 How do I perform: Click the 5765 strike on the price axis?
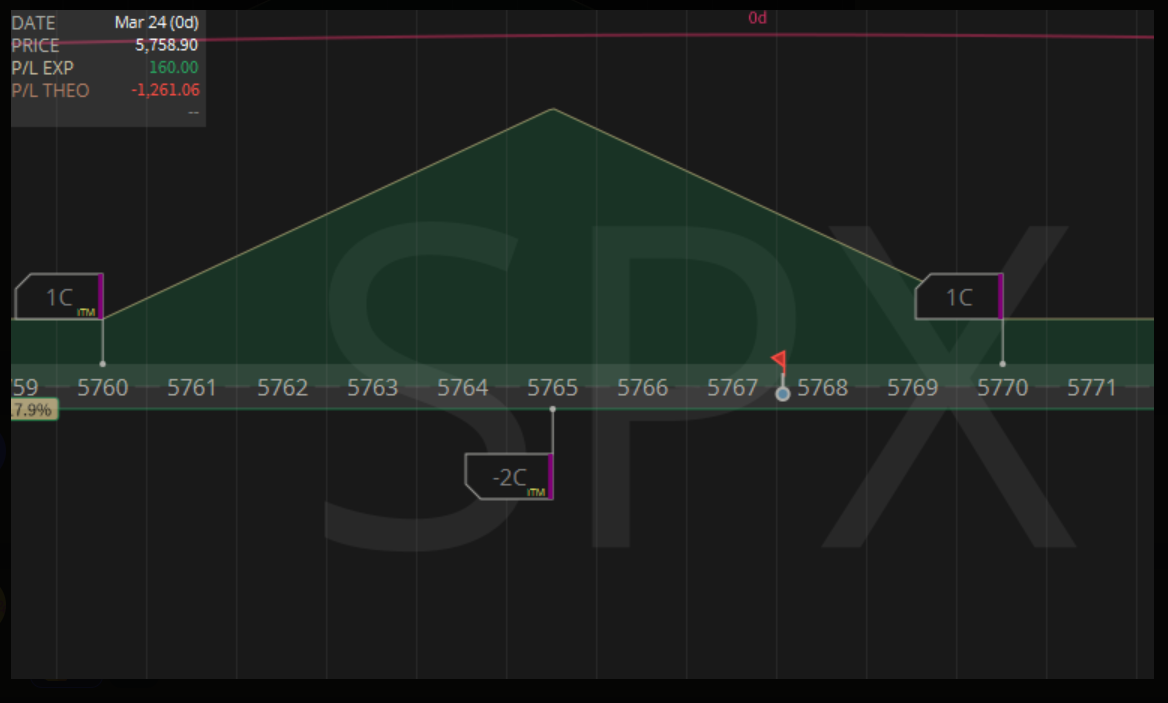(552, 387)
